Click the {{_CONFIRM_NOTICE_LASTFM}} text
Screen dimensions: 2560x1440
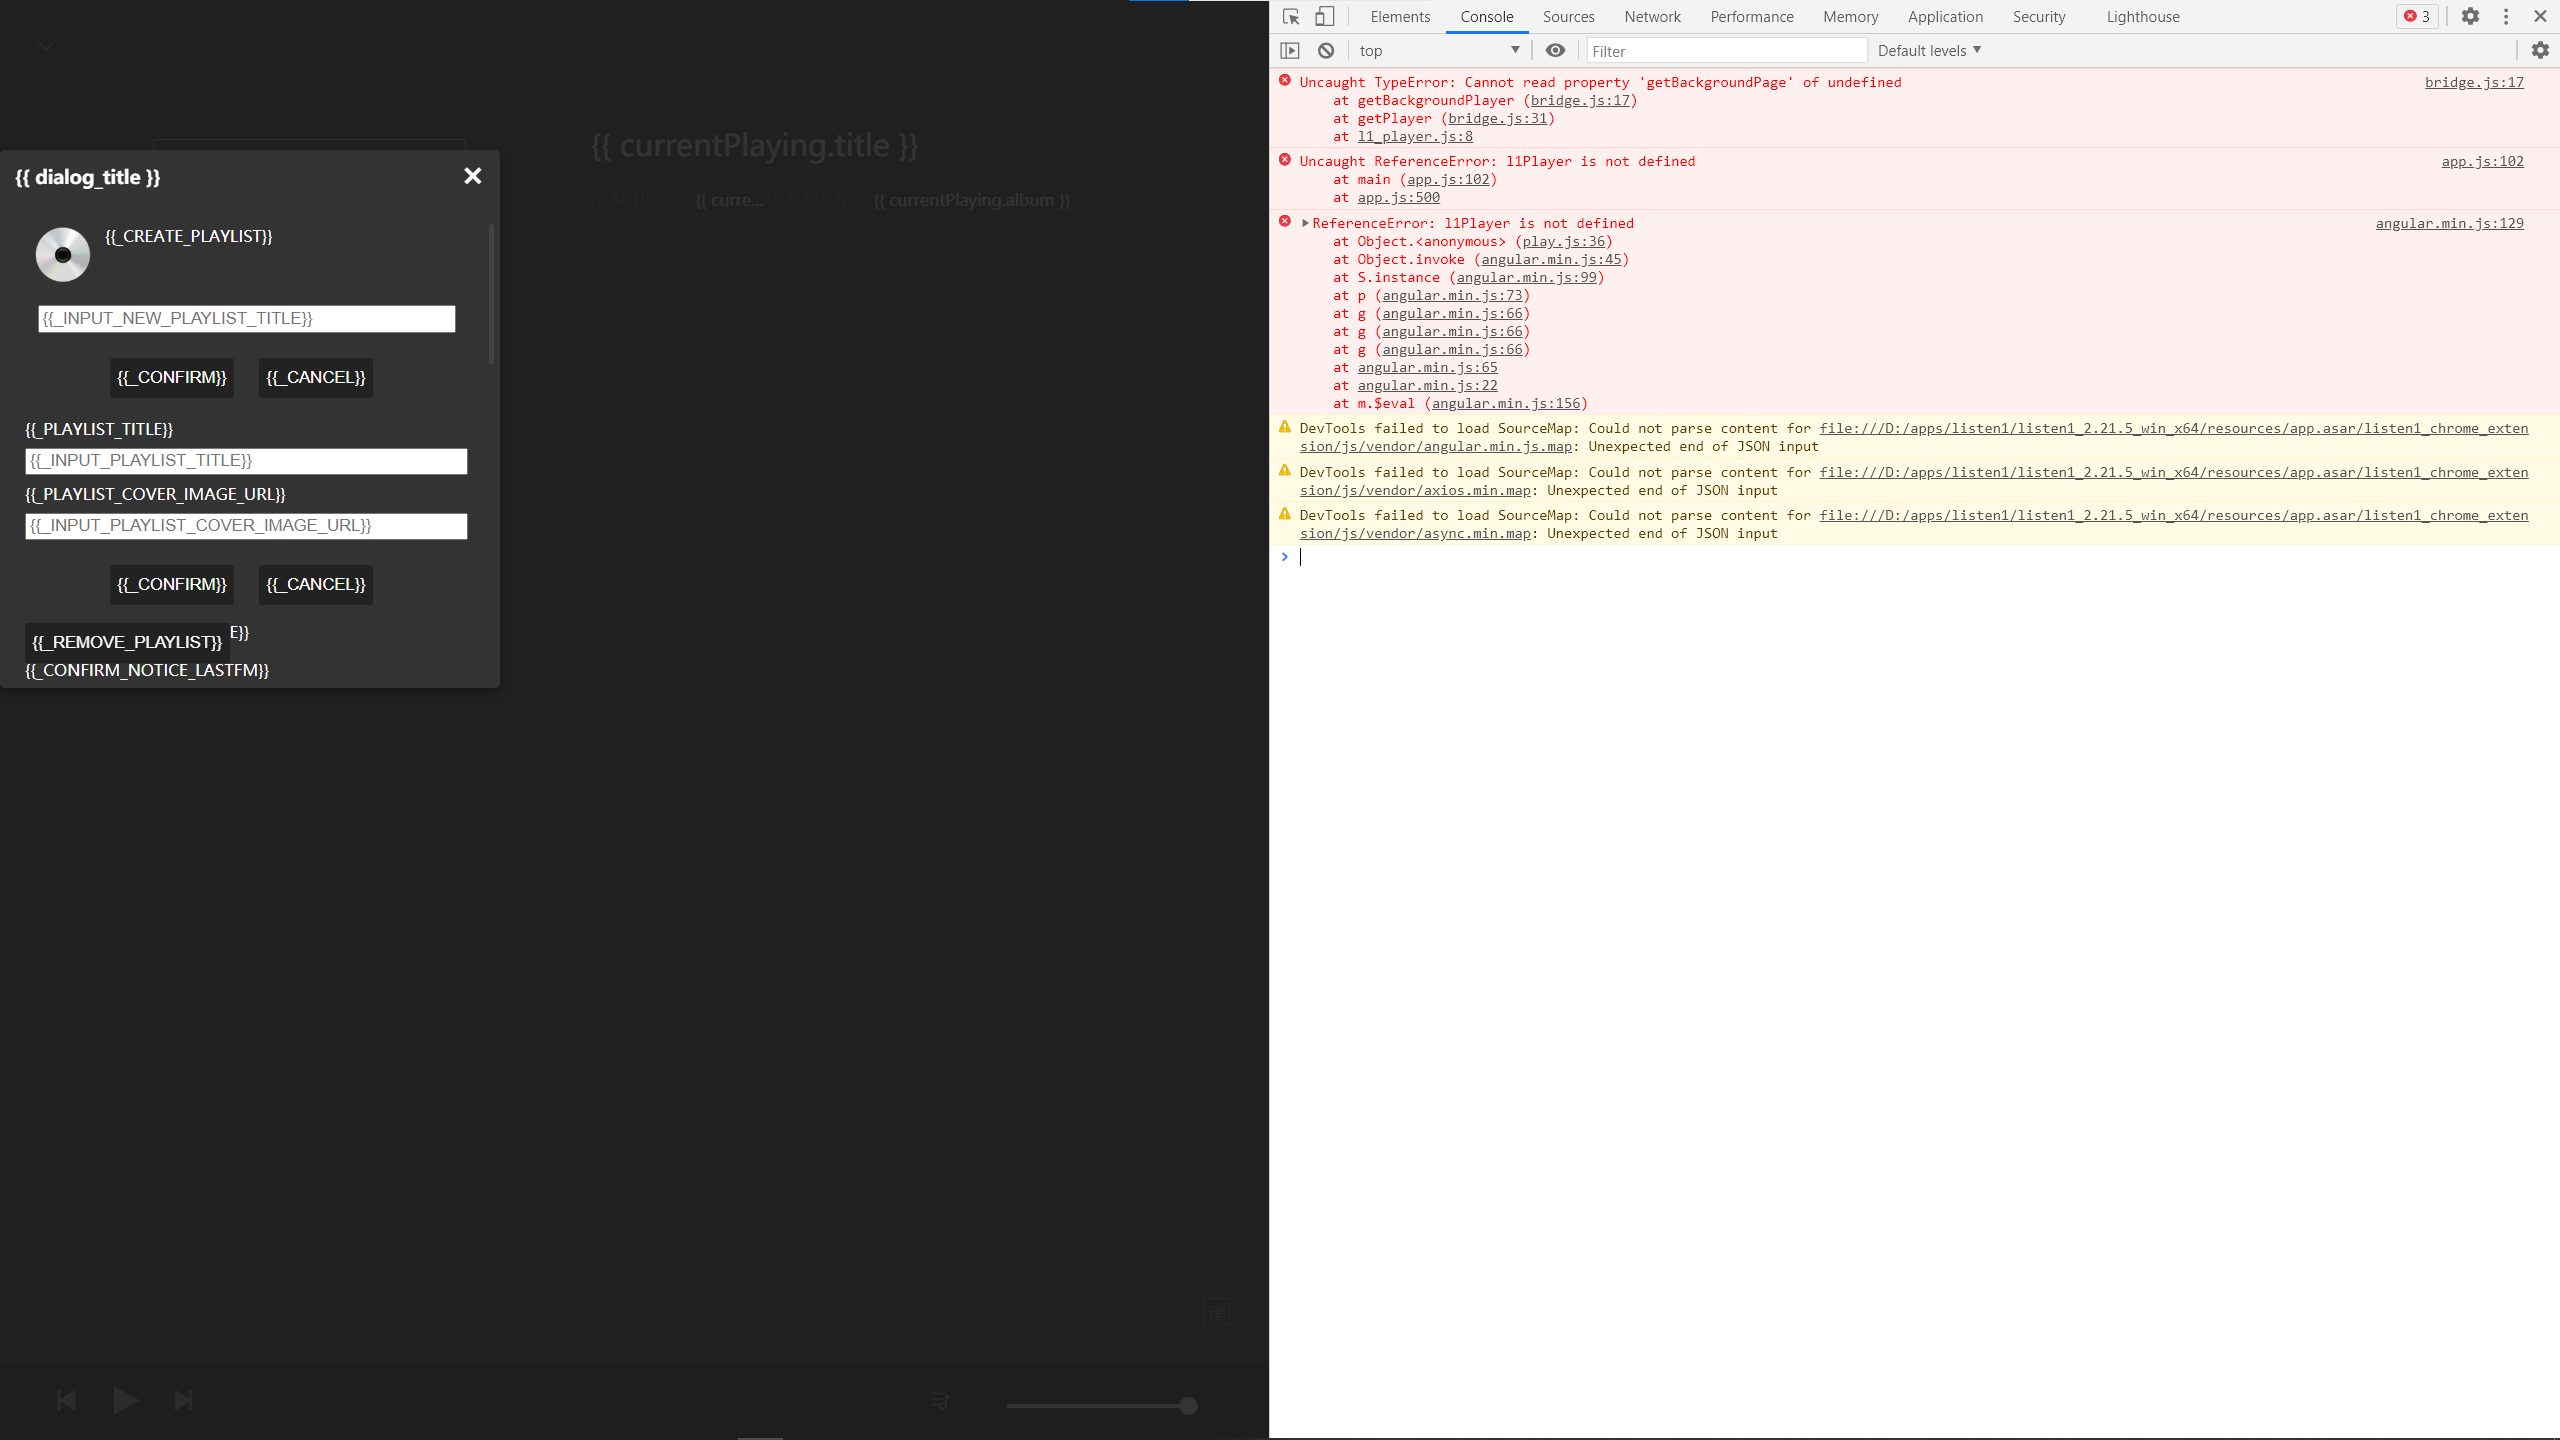(147, 670)
